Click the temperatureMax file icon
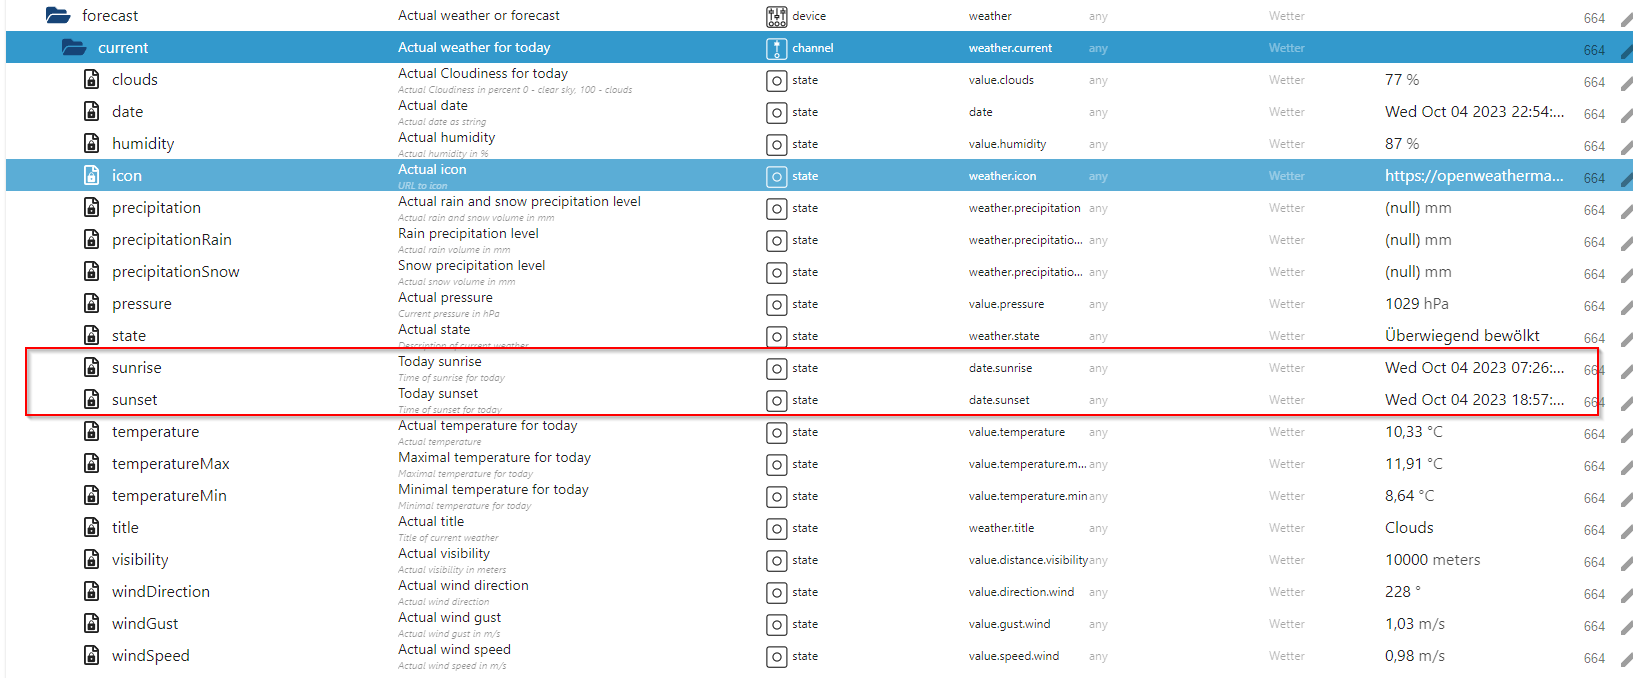1633x678 pixels. point(92,463)
